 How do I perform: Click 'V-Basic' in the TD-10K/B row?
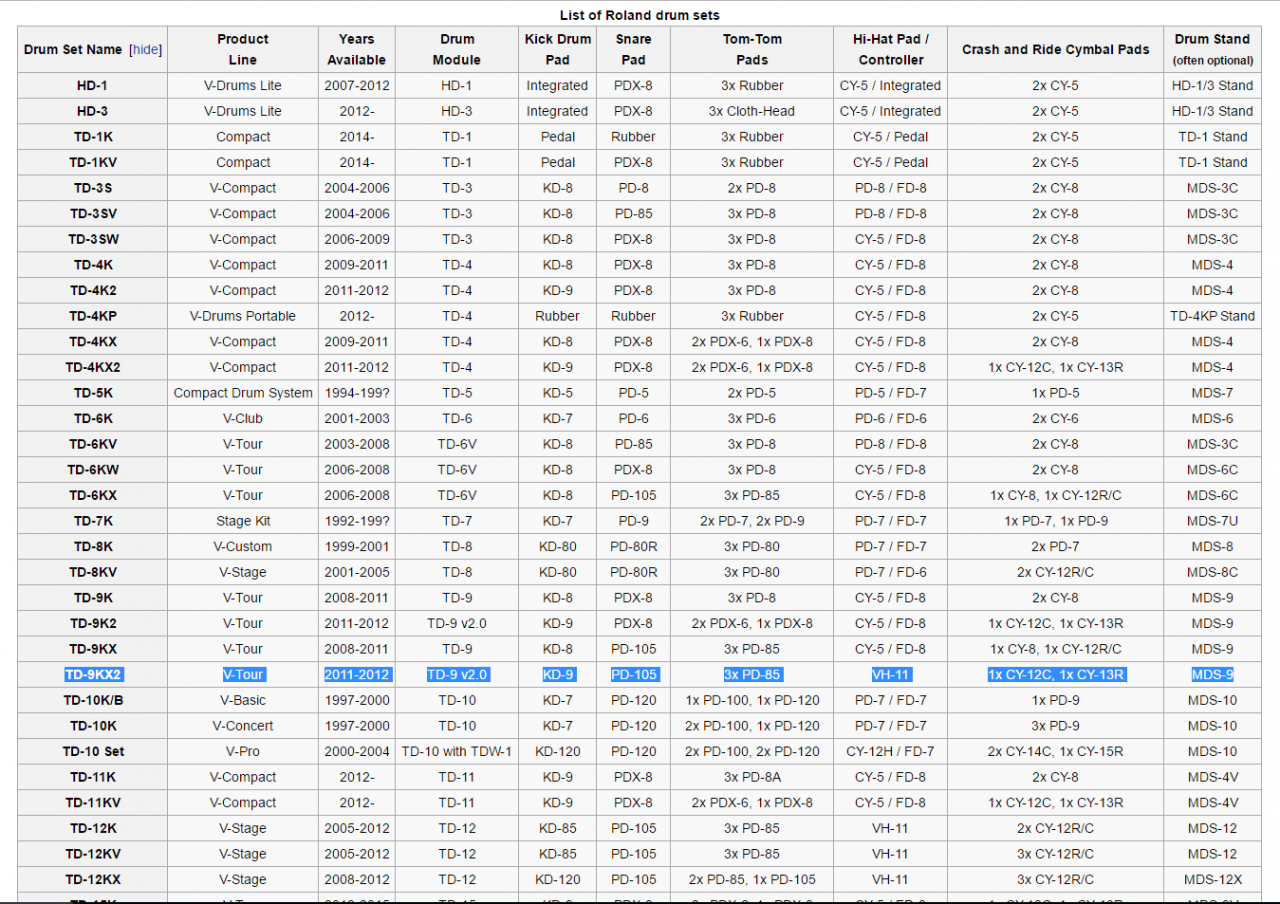243,700
